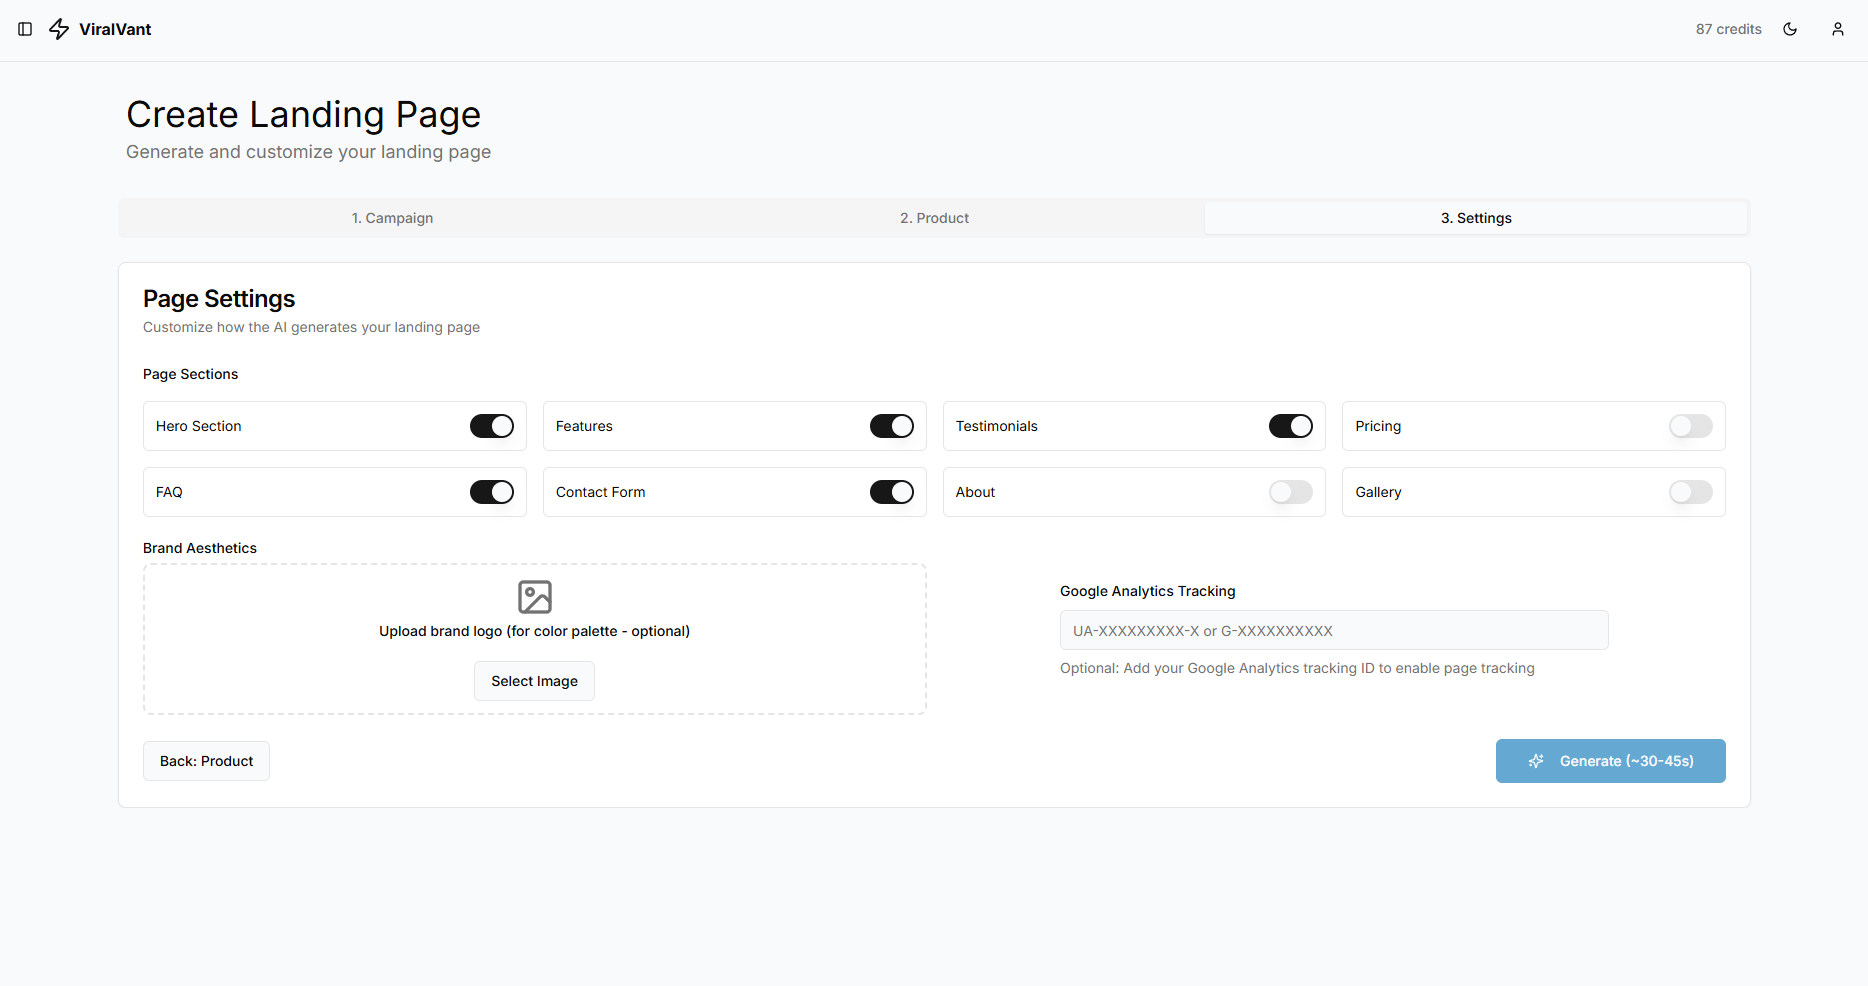Select the 3. Settings tab
Viewport: 1868px width, 986px height.
[1476, 218]
